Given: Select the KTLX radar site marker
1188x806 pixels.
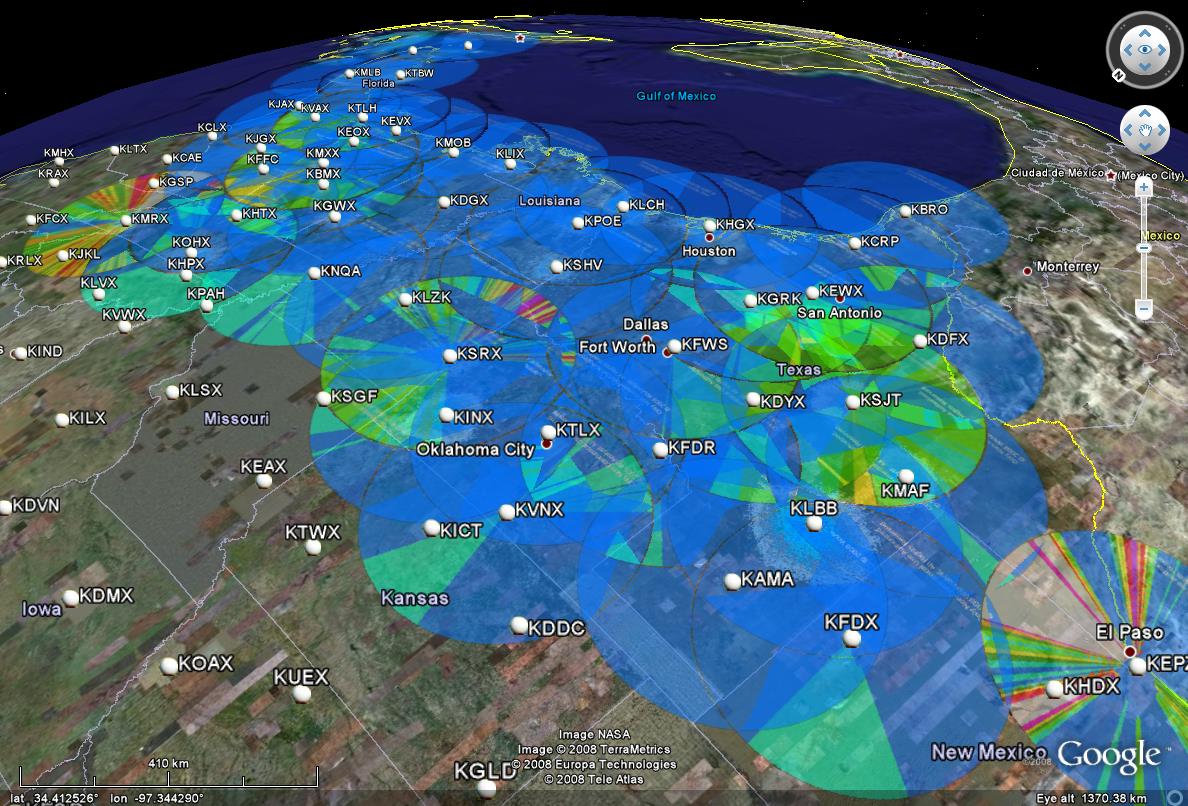Looking at the screenshot, I should pos(548,433).
